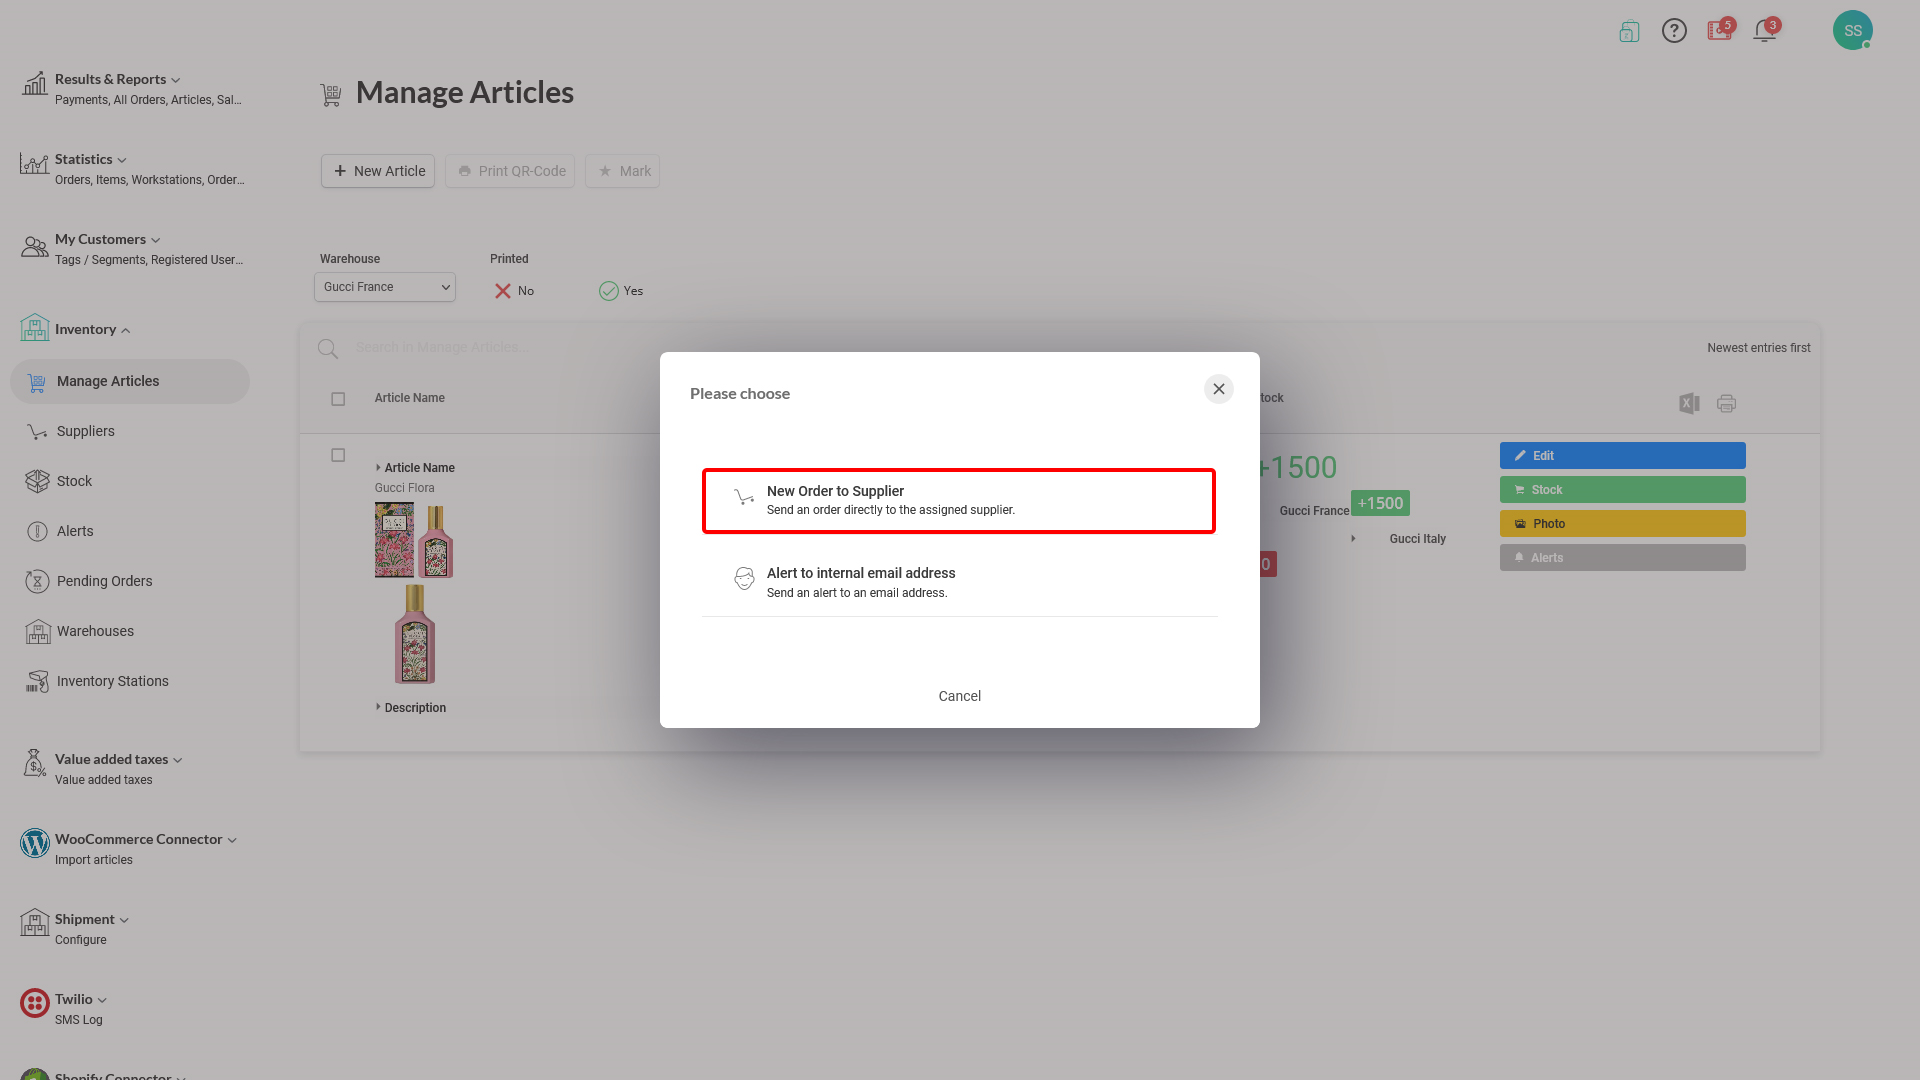Close the Please choose dialog
The width and height of the screenshot is (1920, 1080).
1218,389
